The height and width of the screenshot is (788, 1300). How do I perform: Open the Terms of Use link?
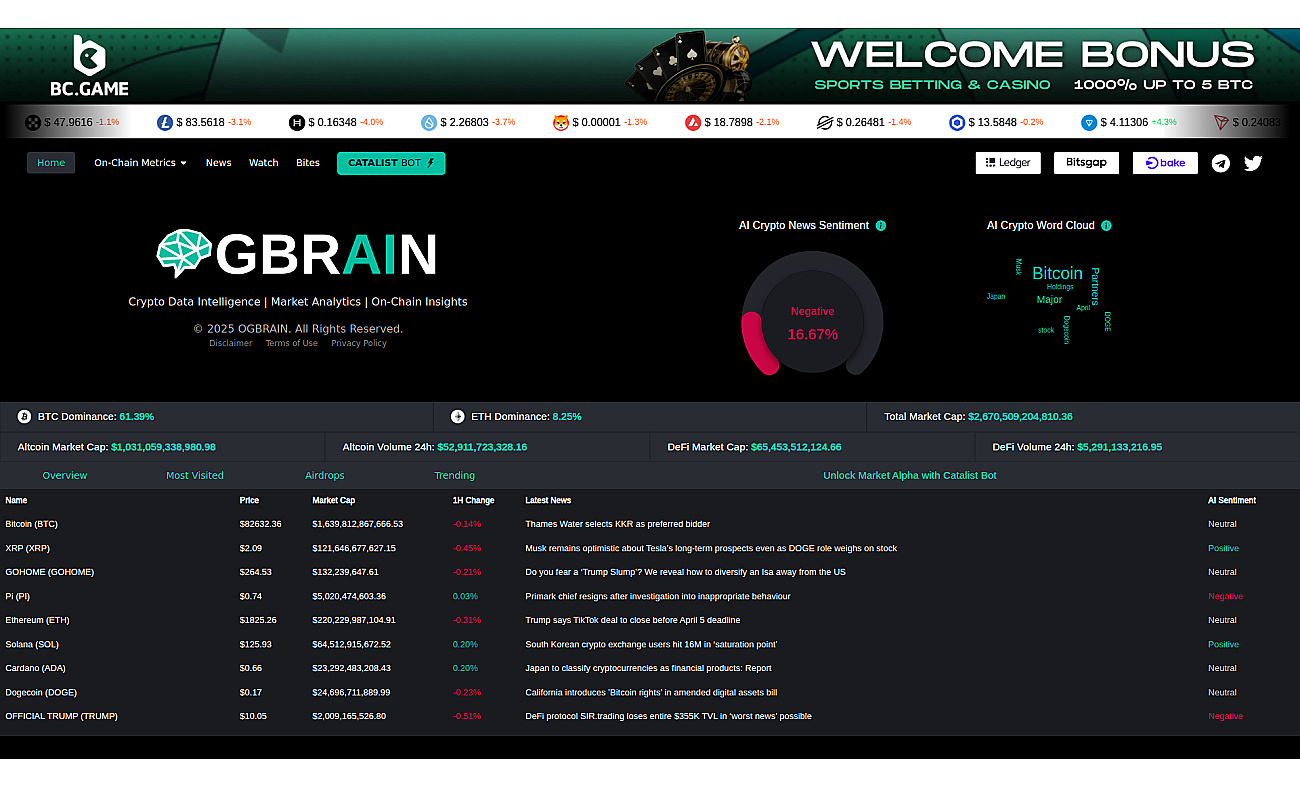click(291, 343)
